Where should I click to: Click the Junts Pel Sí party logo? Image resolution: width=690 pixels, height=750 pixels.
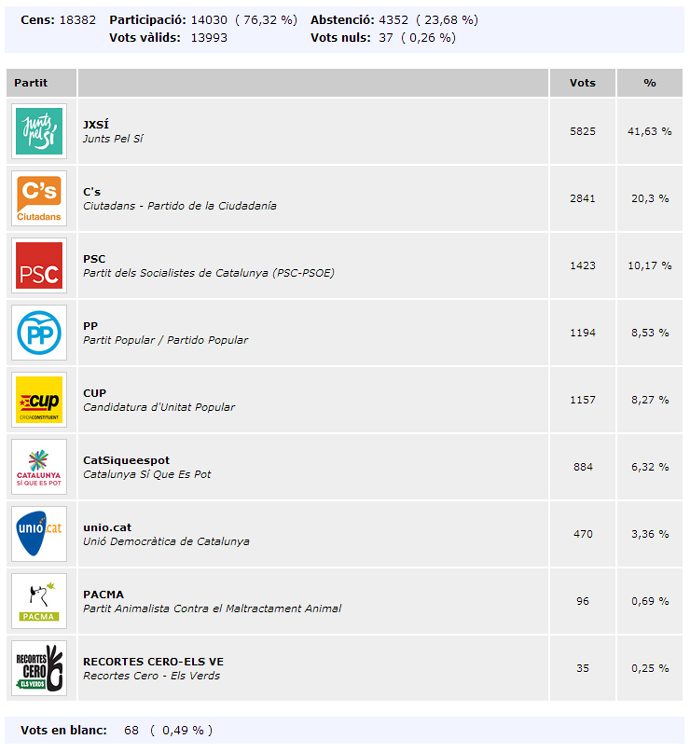coord(40,131)
